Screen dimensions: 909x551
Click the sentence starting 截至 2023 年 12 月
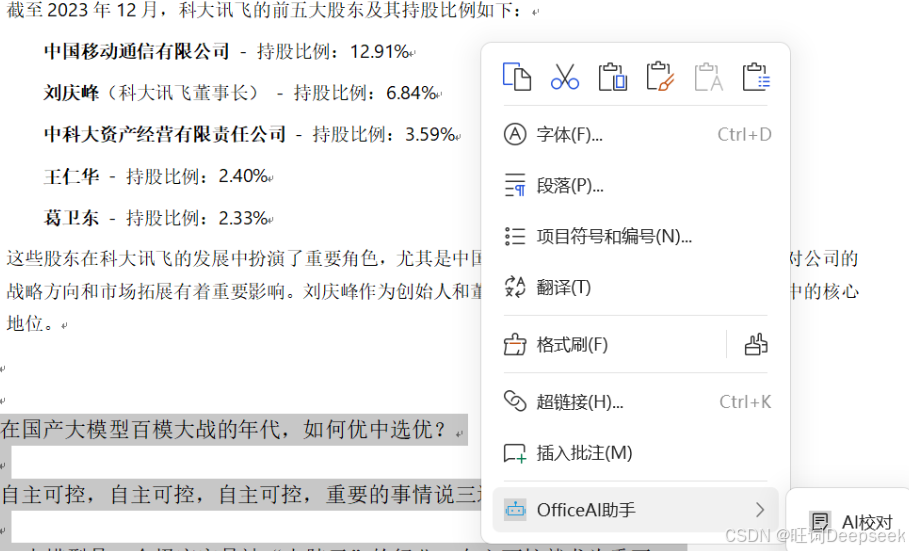pos(263,10)
